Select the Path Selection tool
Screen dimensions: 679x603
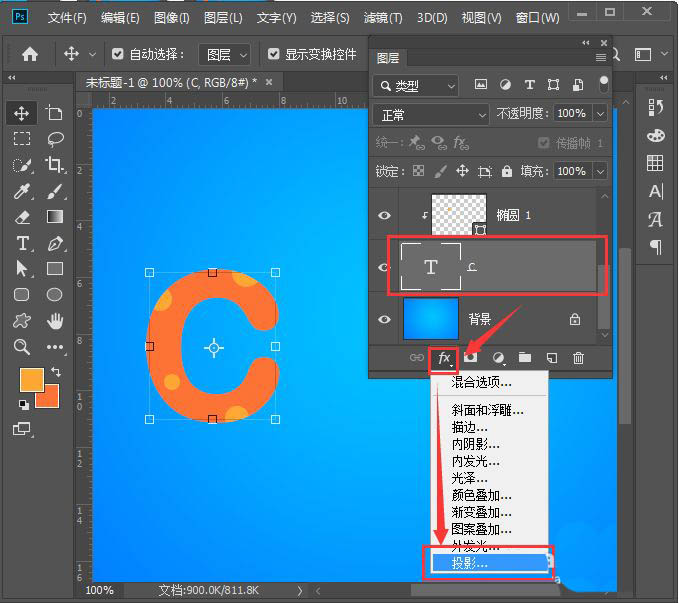[22, 269]
